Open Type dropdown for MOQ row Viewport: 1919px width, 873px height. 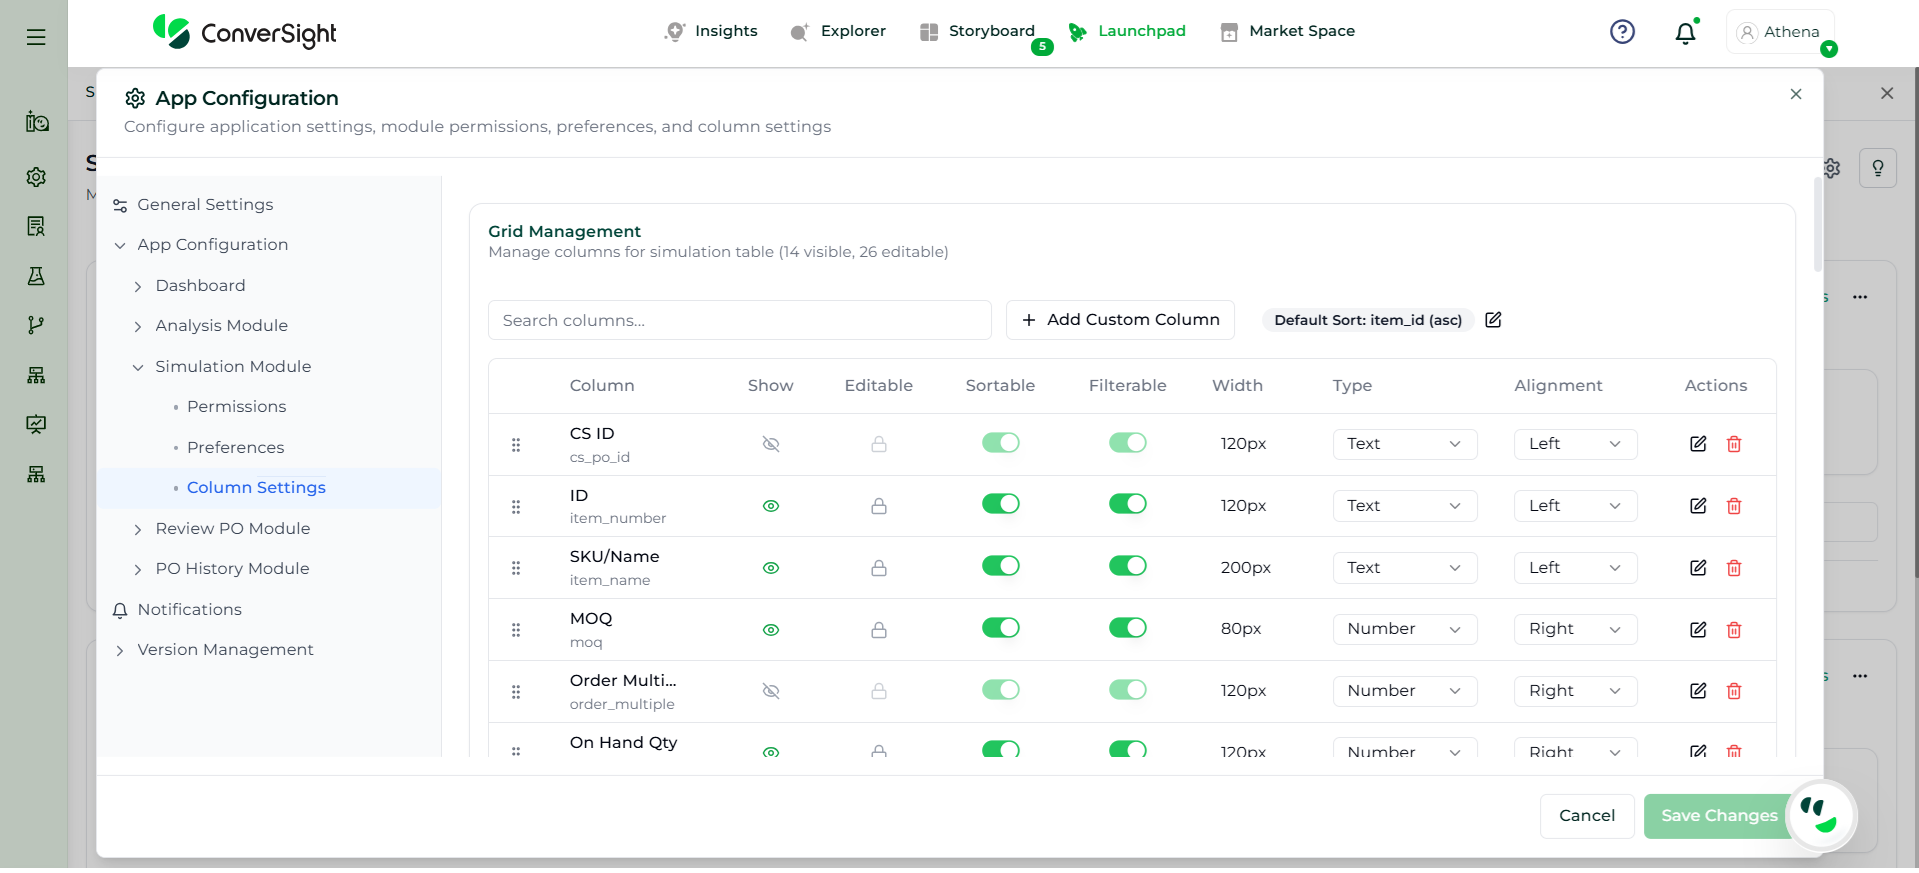point(1404,629)
